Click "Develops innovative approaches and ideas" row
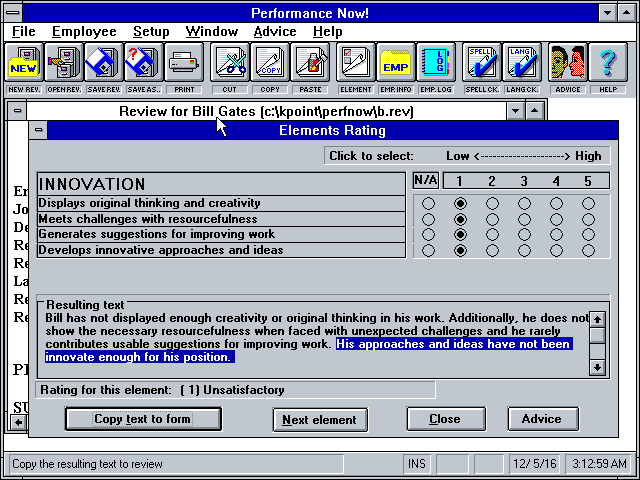The width and height of the screenshot is (640, 480). point(221,250)
